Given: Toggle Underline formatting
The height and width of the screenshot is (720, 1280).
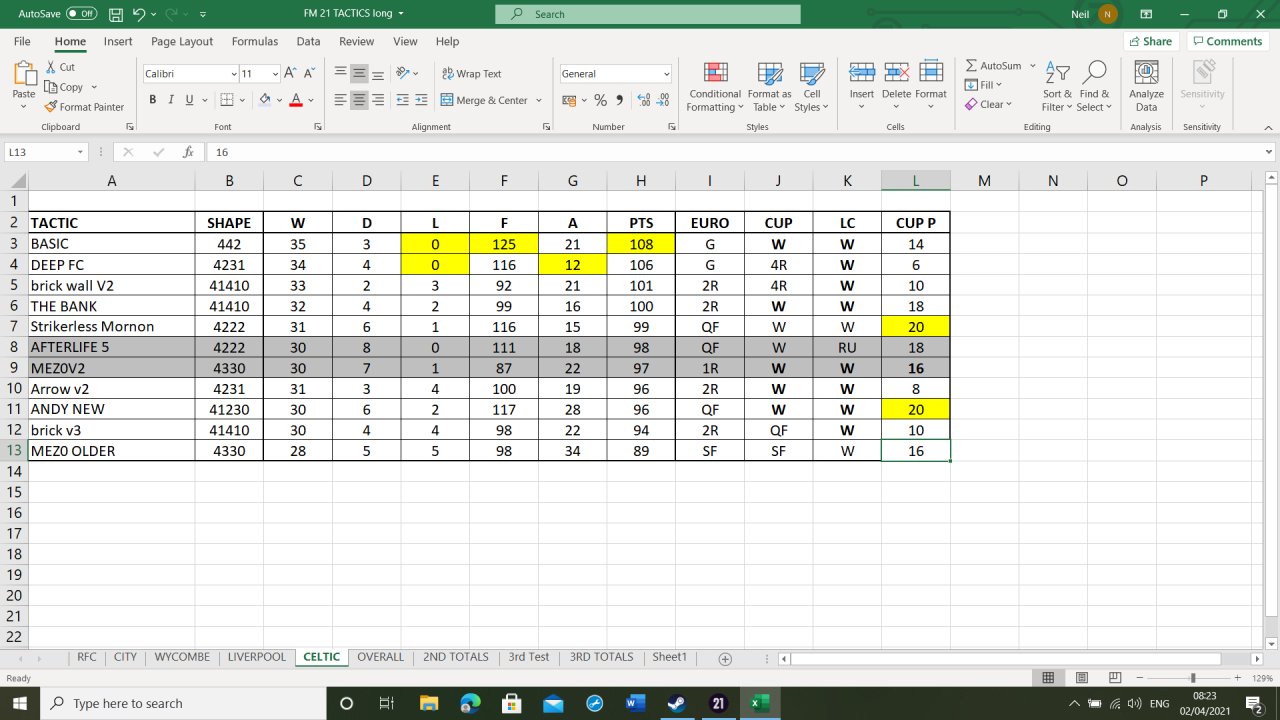Looking at the screenshot, I should click(189, 100).
